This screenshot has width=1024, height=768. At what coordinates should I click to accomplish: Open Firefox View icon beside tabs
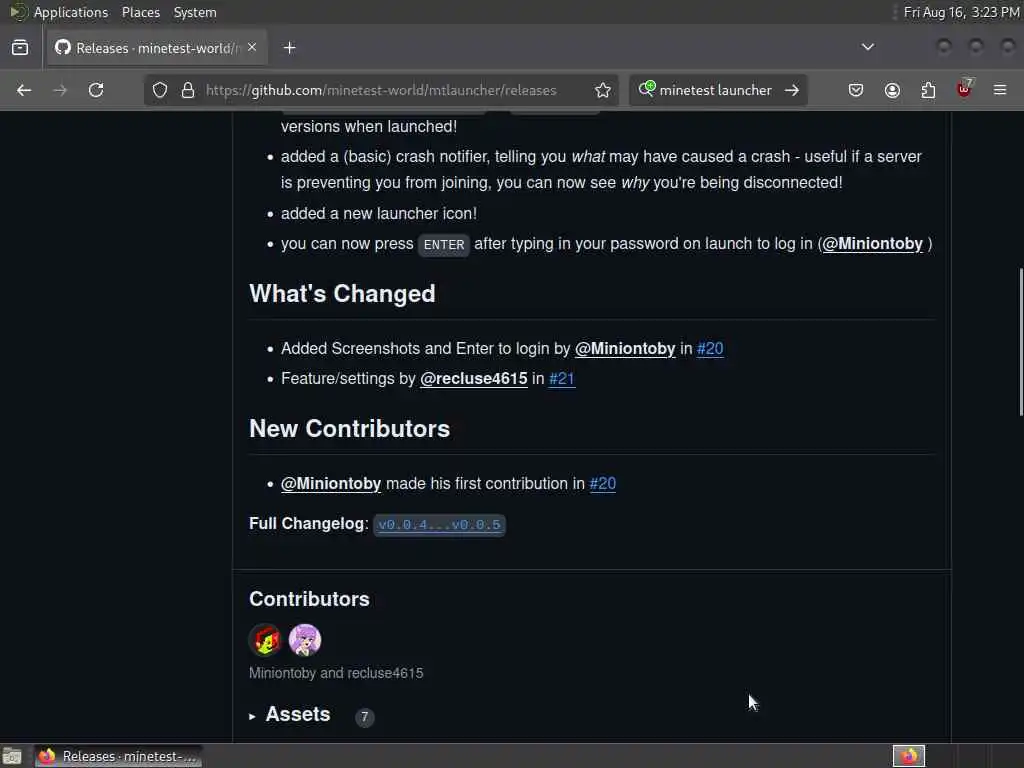[x=20, y=48]
